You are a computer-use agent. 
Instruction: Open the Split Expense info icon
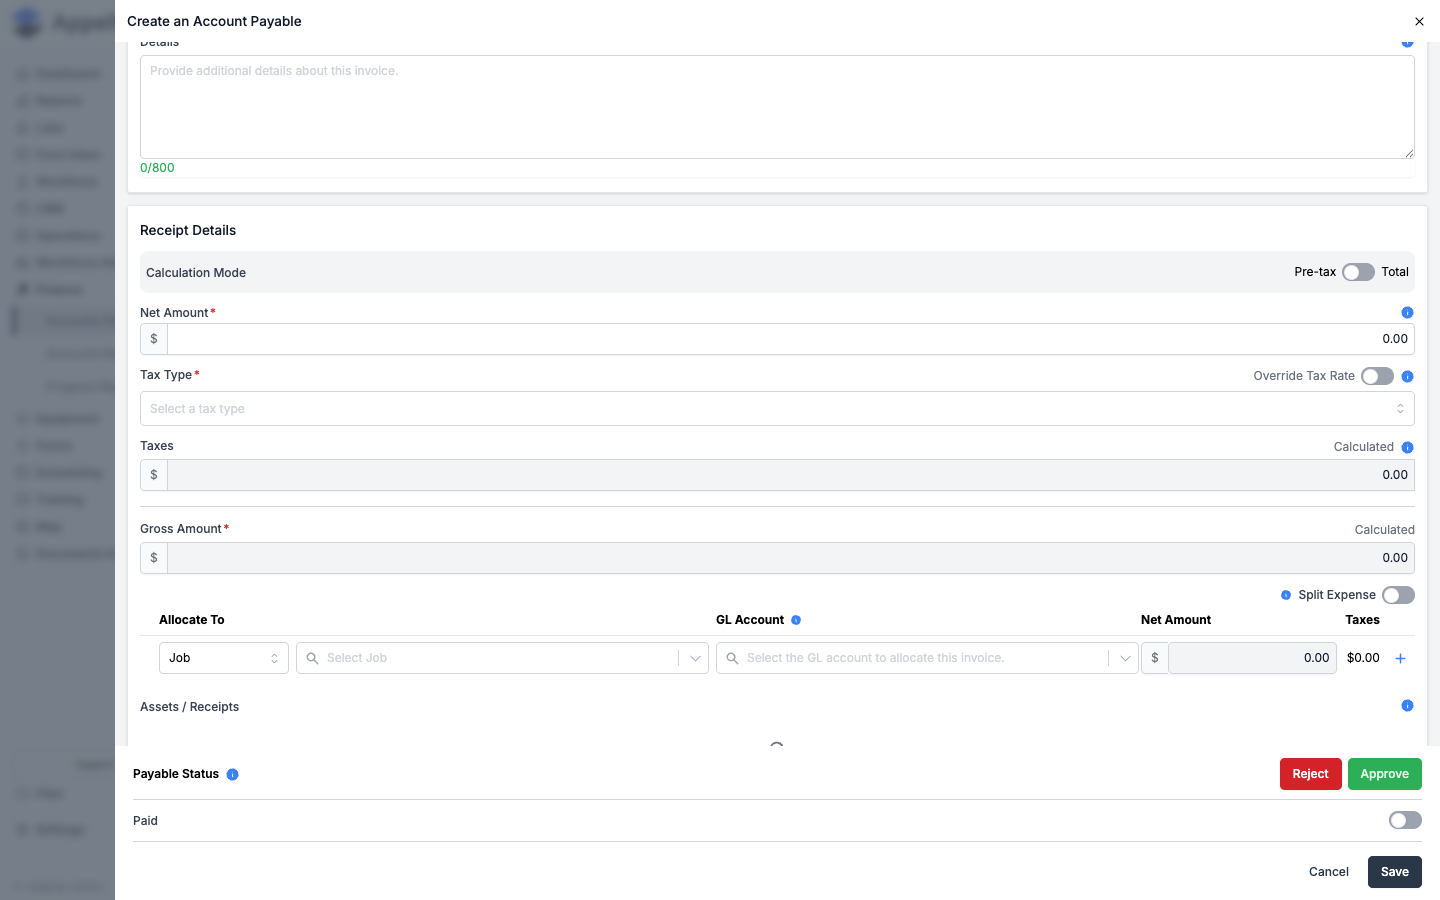click(1286, 595)
